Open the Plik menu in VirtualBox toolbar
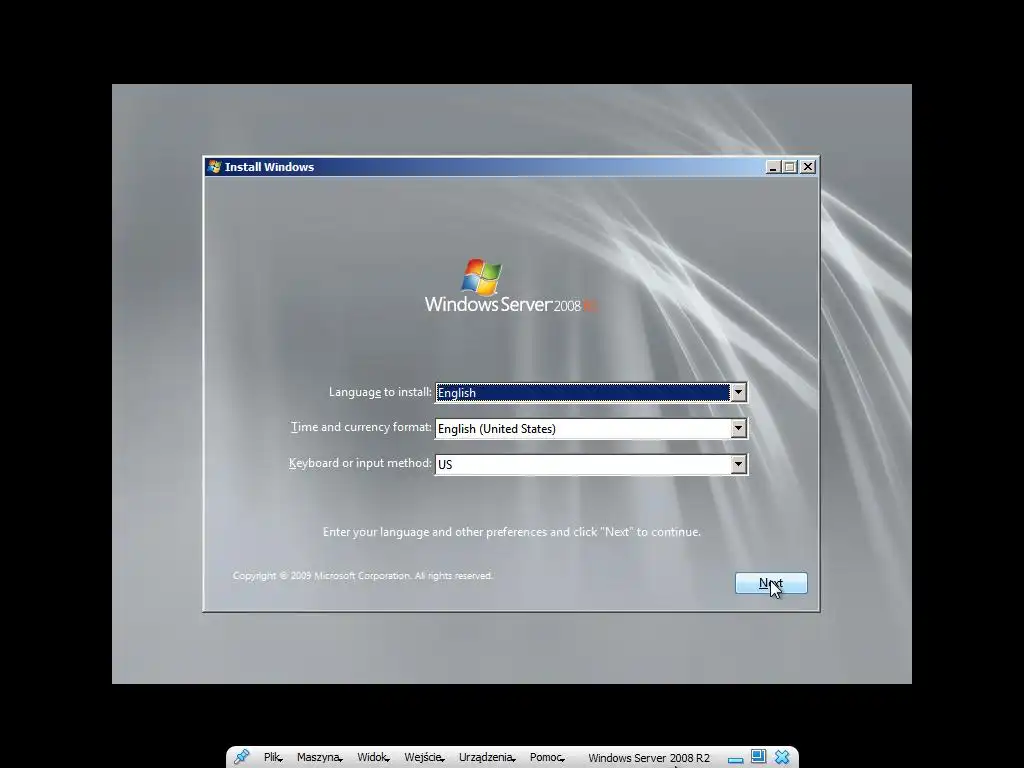Image resolution: width=1024 pixels, height=768 pixels. [273, 758]
